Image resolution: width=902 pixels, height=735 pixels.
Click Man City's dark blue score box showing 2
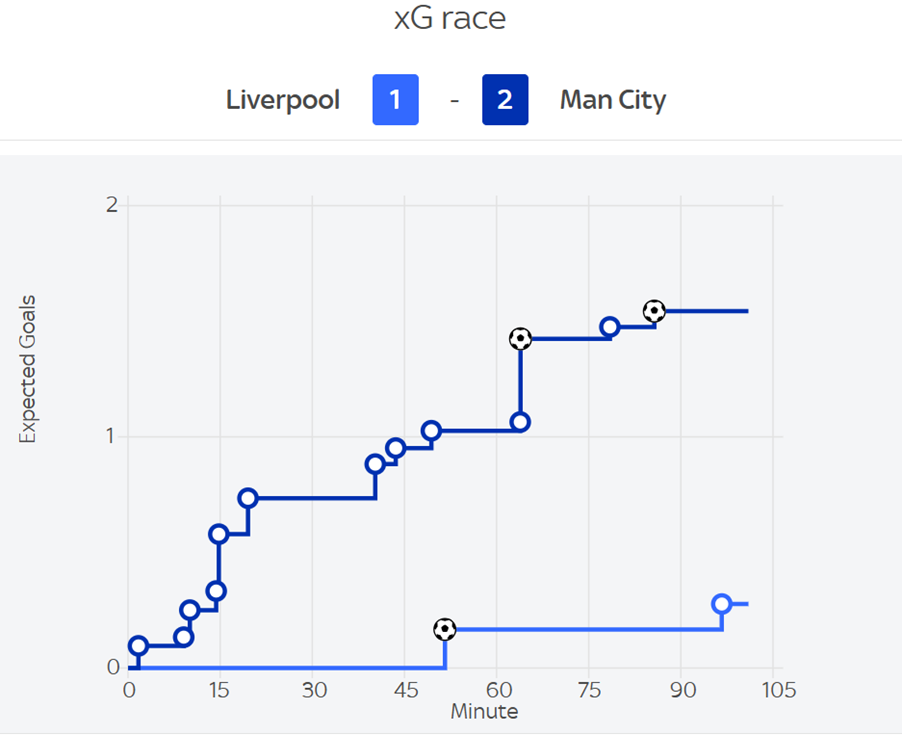tap(505, 101)
